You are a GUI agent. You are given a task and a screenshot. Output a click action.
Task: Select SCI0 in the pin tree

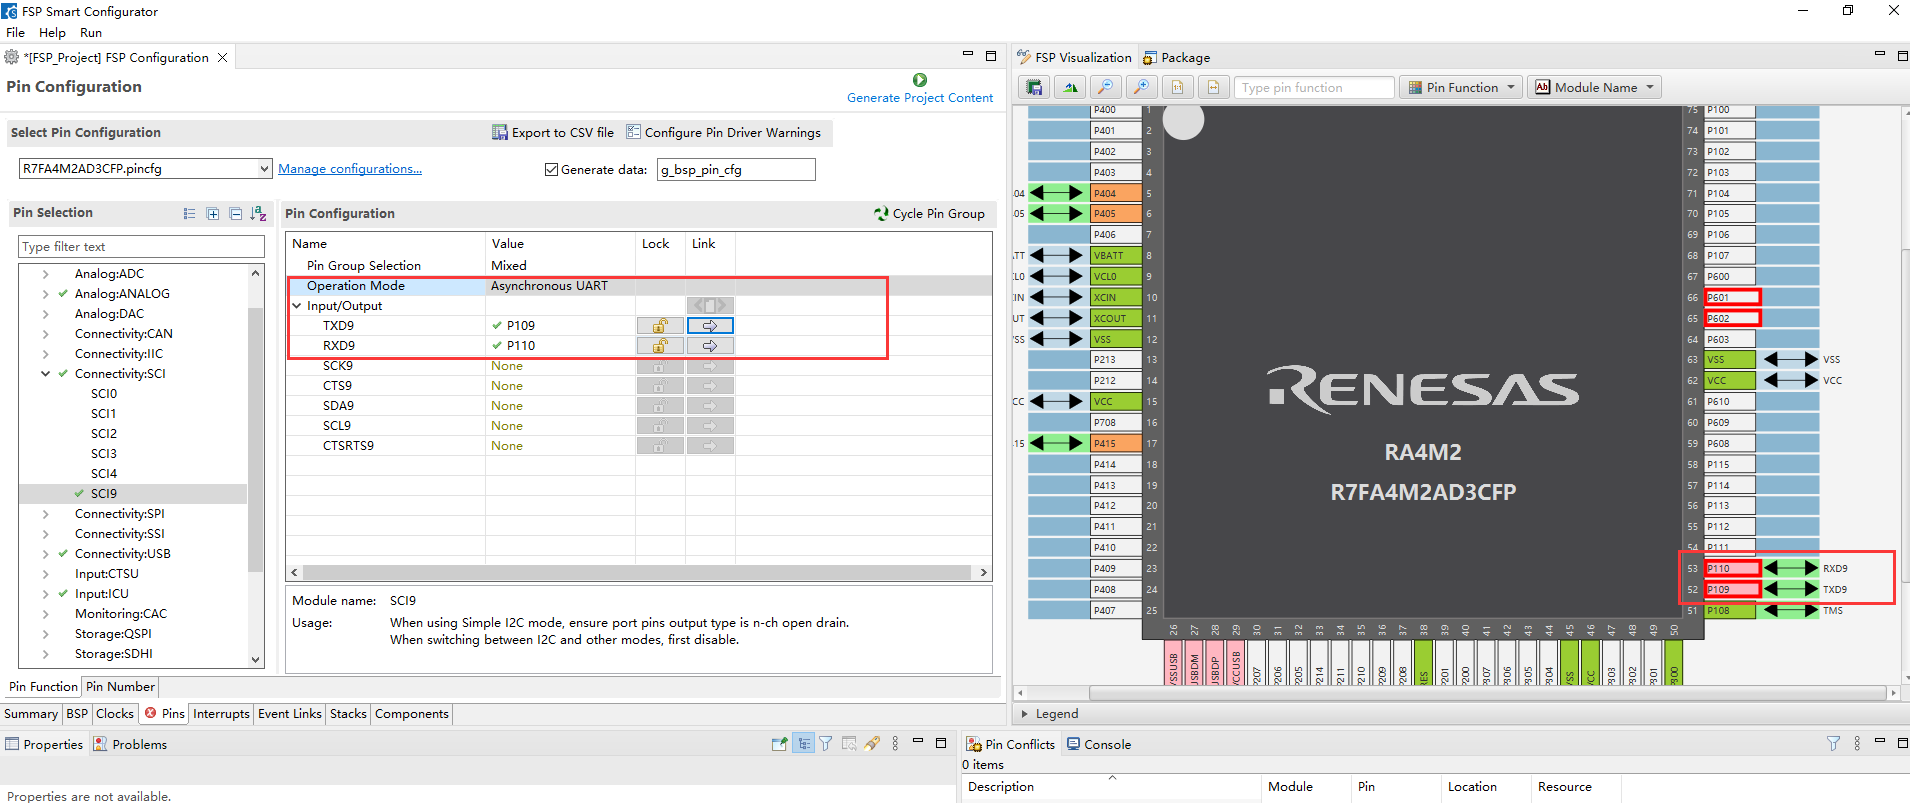coord(104,393)
